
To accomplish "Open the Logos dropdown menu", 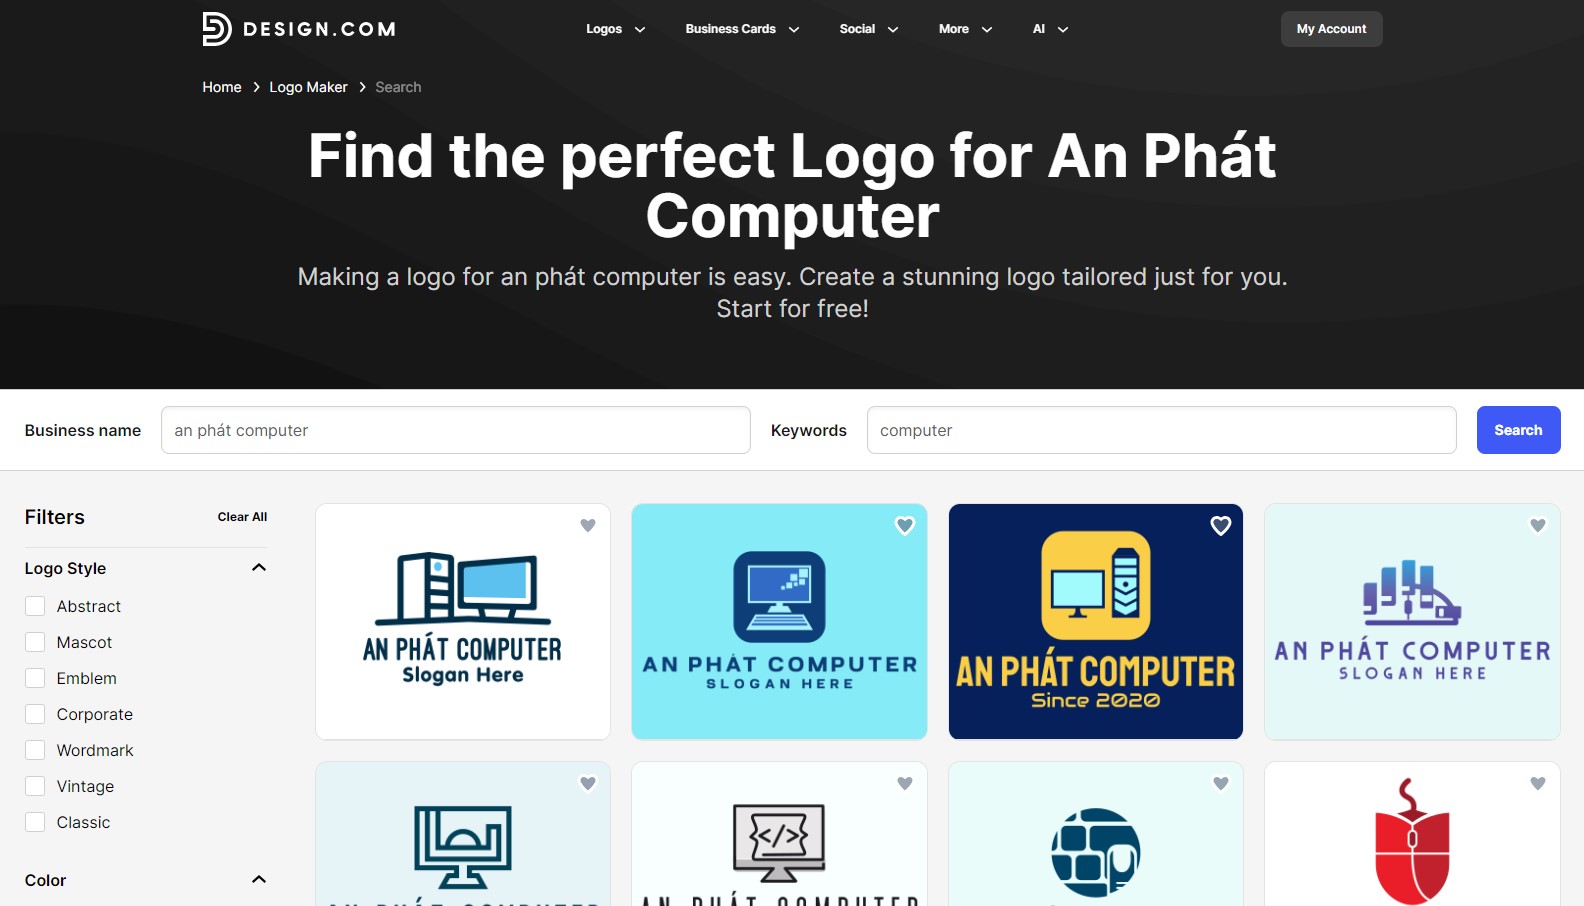I will 616,29.
